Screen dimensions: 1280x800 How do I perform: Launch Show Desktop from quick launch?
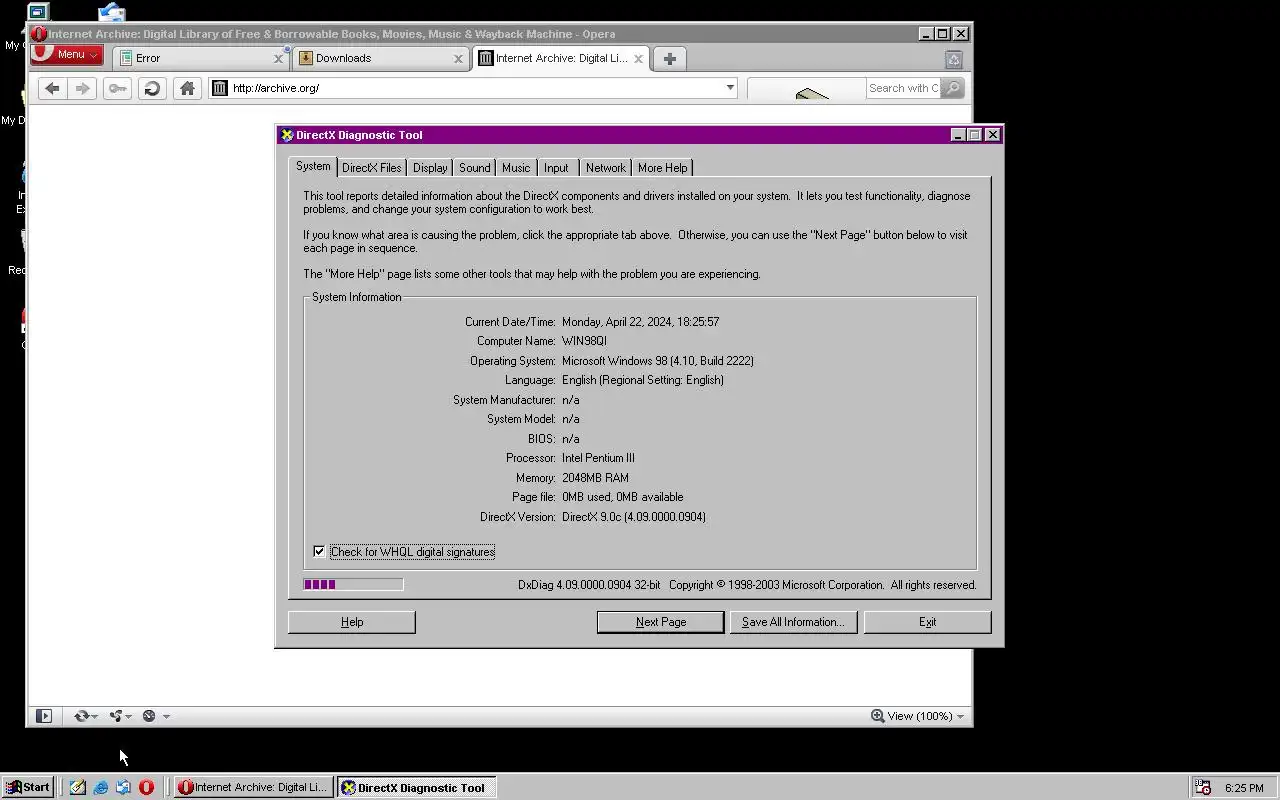point(77,787)
